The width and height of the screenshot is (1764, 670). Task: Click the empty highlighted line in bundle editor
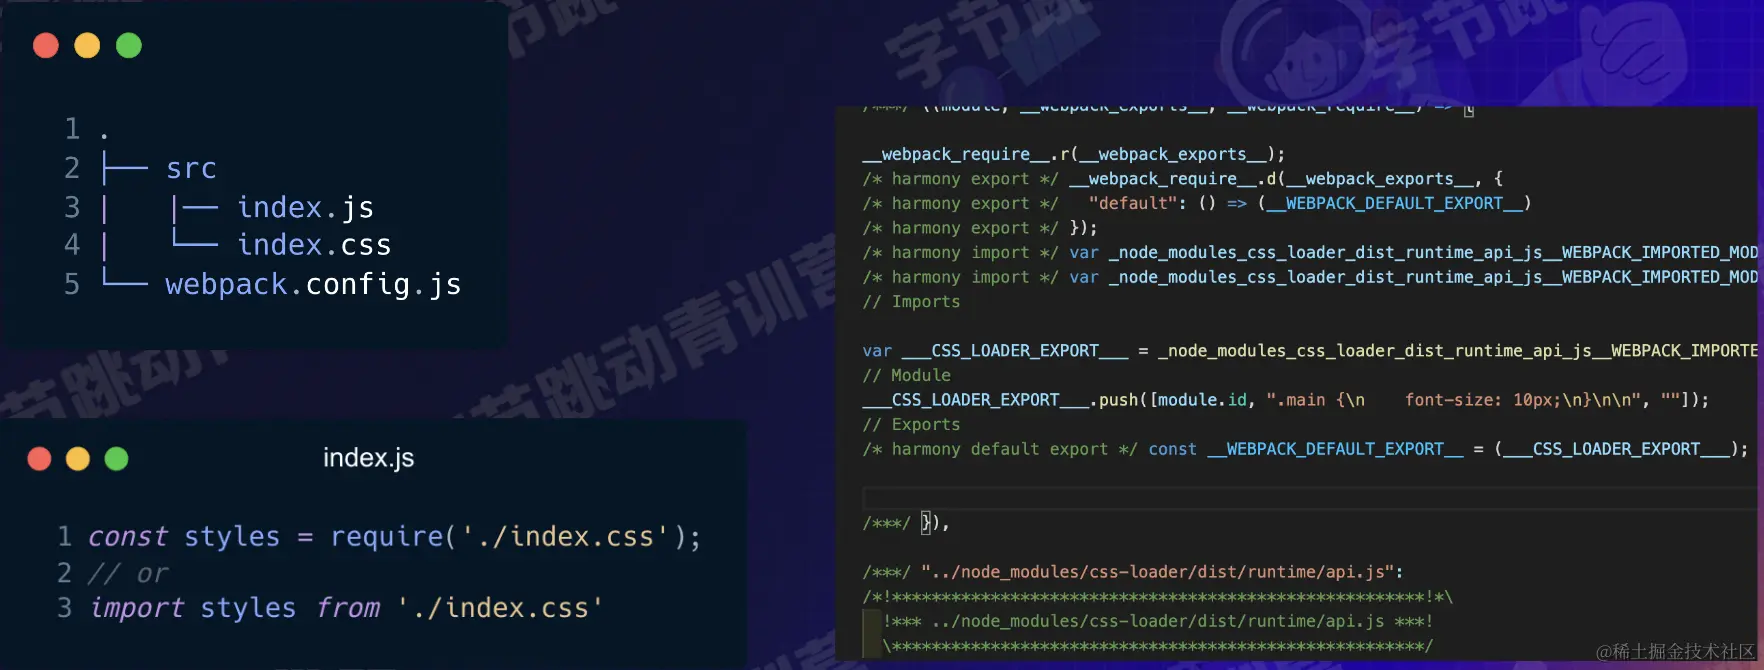(1308, 498)
